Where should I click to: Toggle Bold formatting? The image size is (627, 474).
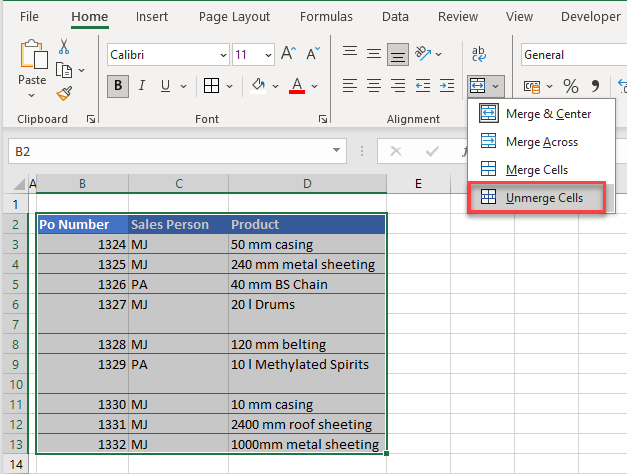tap(119, 86)
